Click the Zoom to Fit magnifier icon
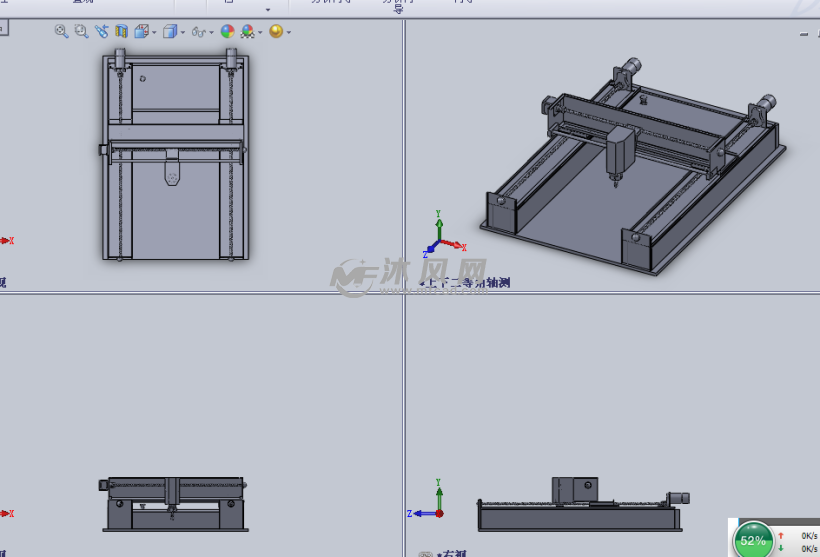This screenshot has height=557, width=820. [x=61, y=32]
